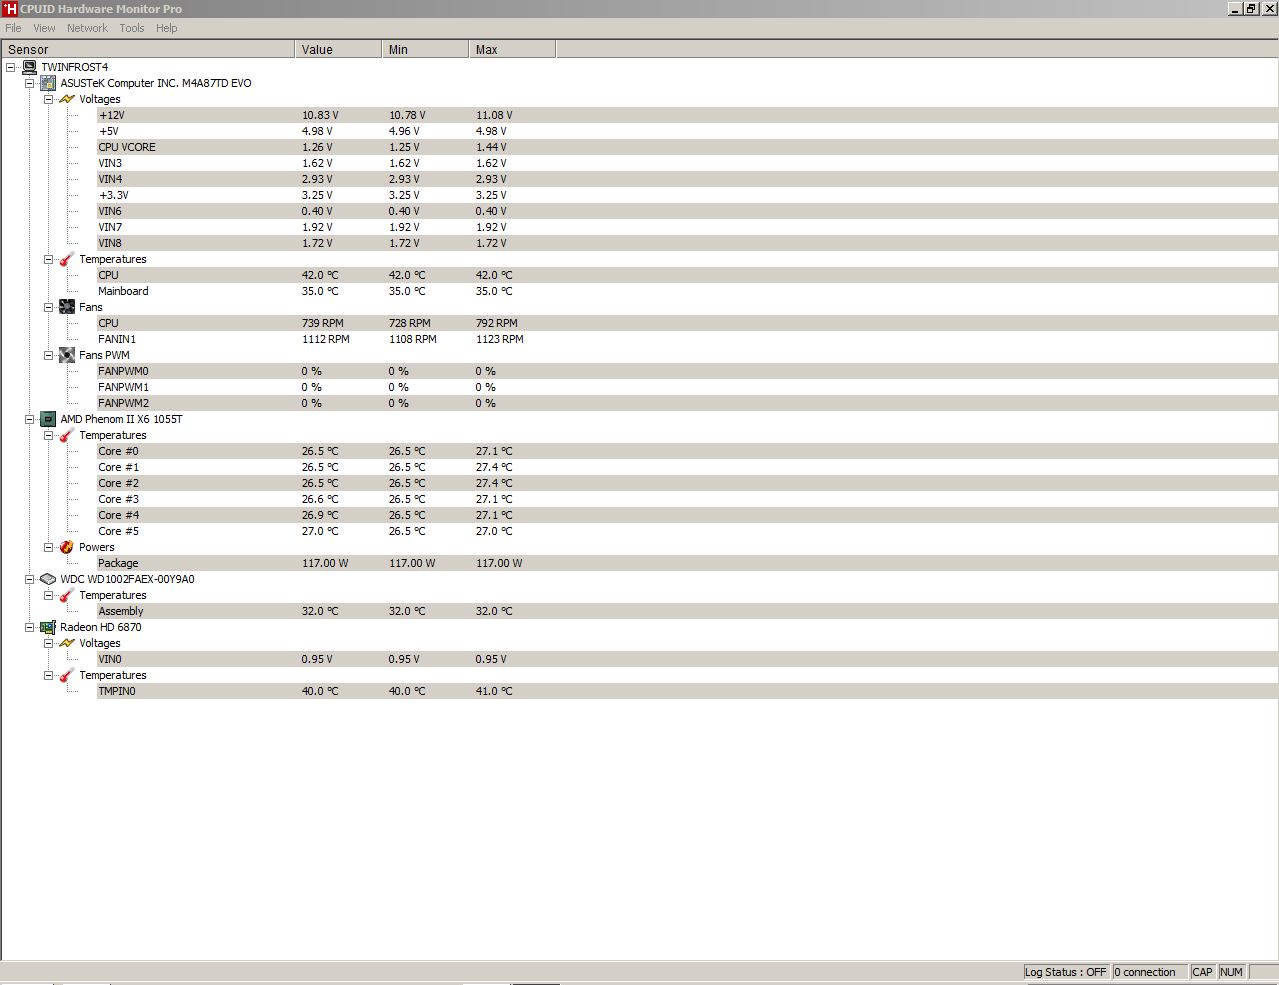Collapse the AMD Phenom II X6 node
1279x985 pixels.
[30, 419]
